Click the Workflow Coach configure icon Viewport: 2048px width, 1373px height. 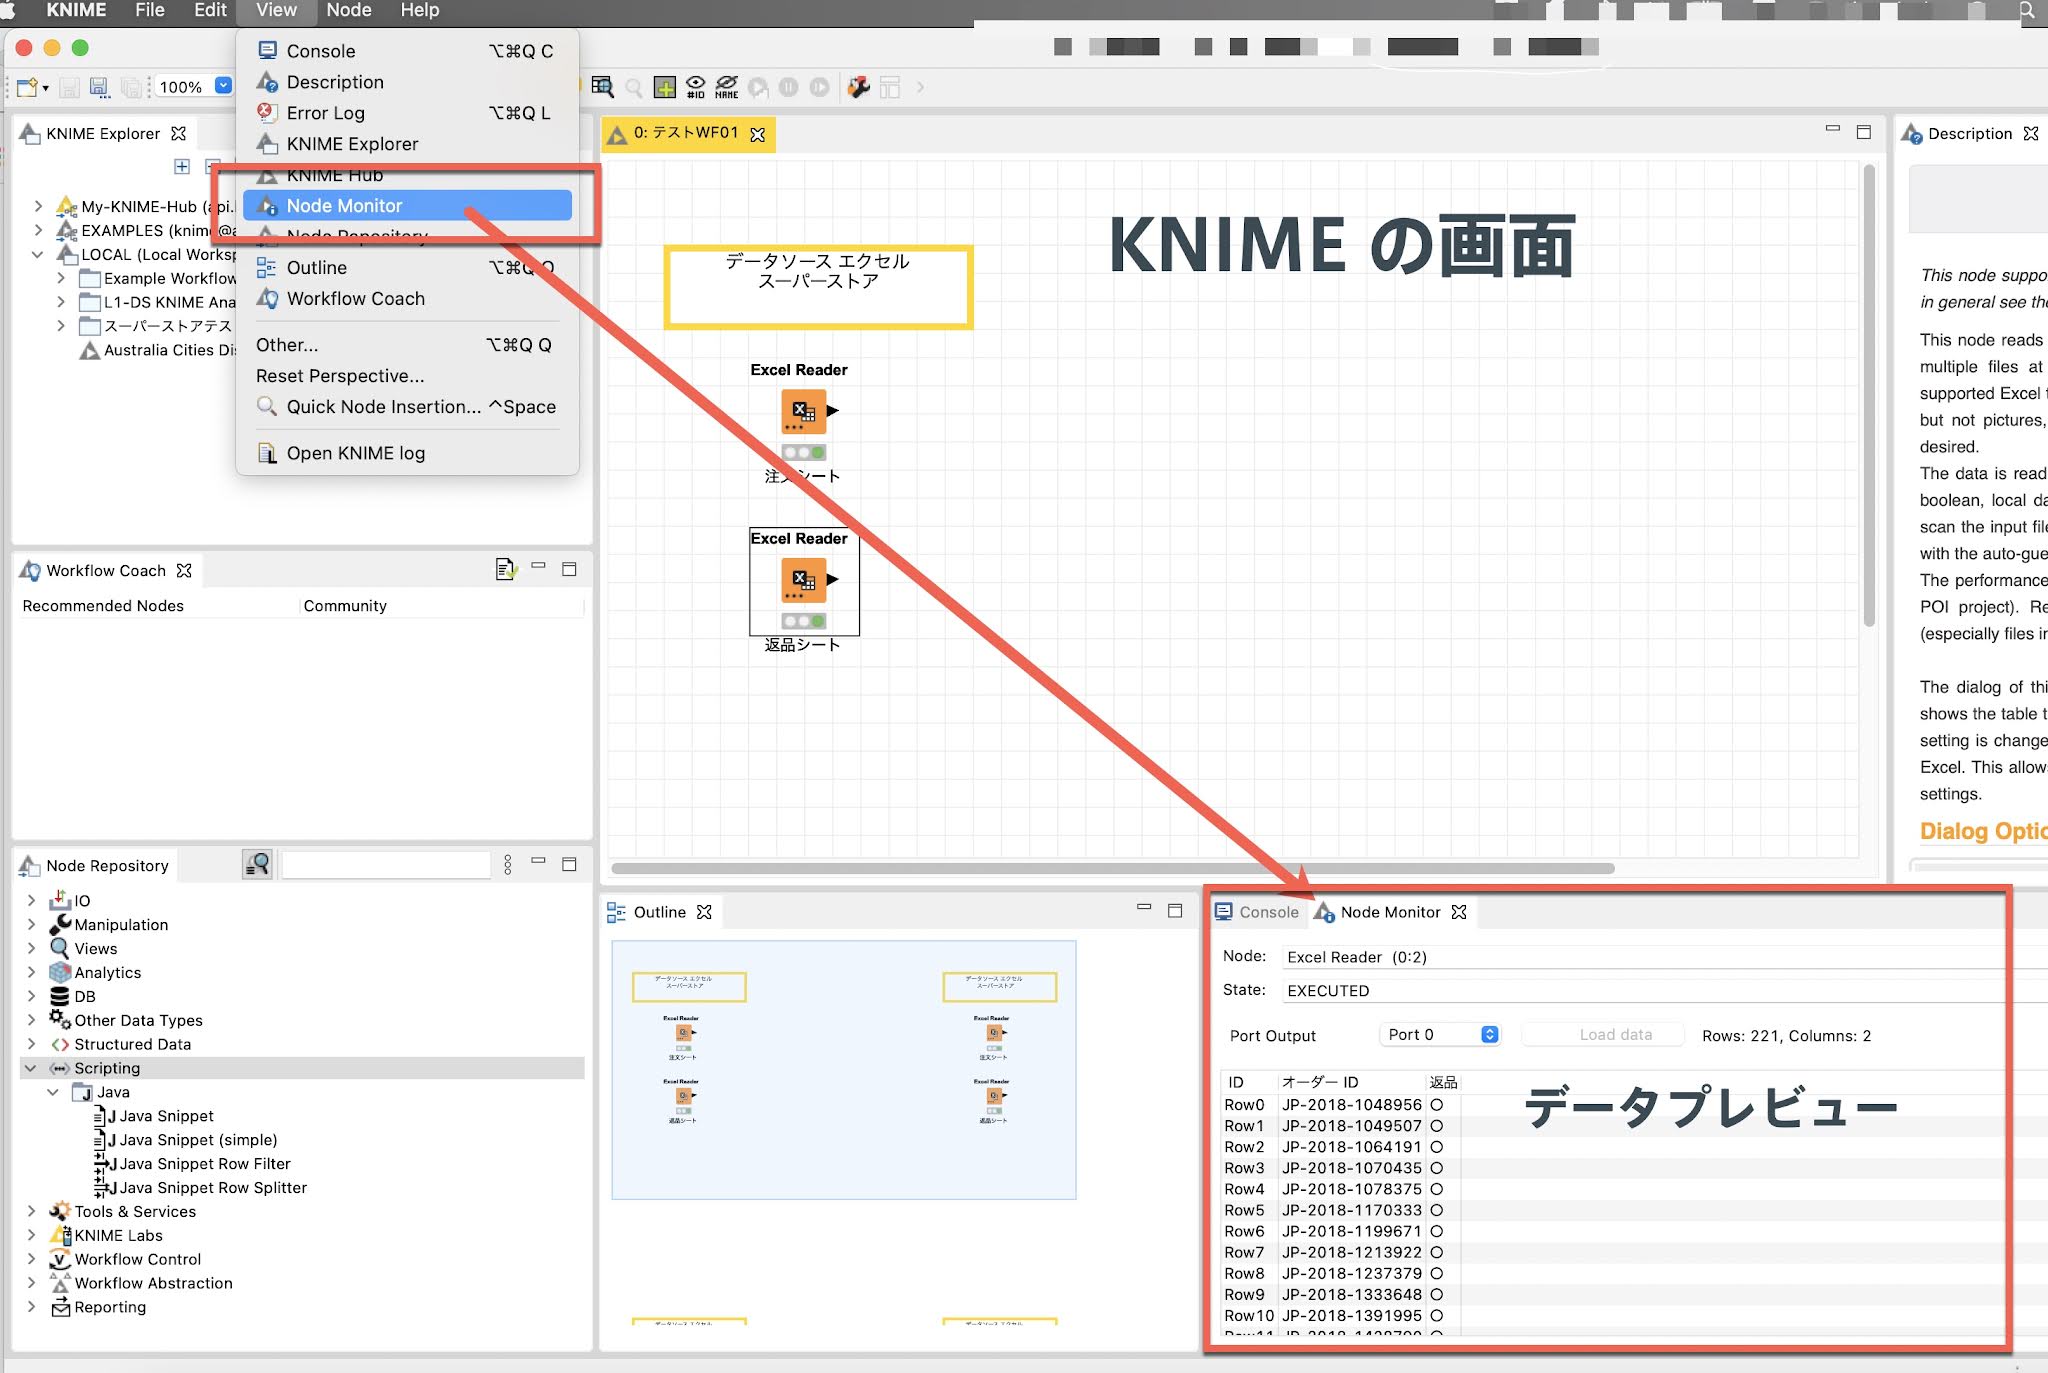(x=506, y=569)
